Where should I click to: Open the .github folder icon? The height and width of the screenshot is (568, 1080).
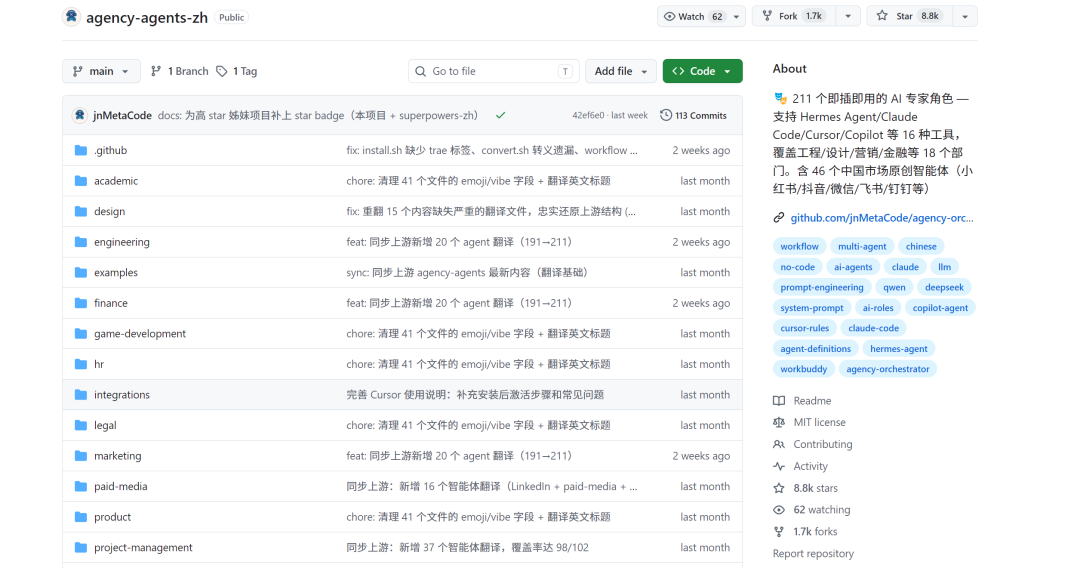(81, 150)
